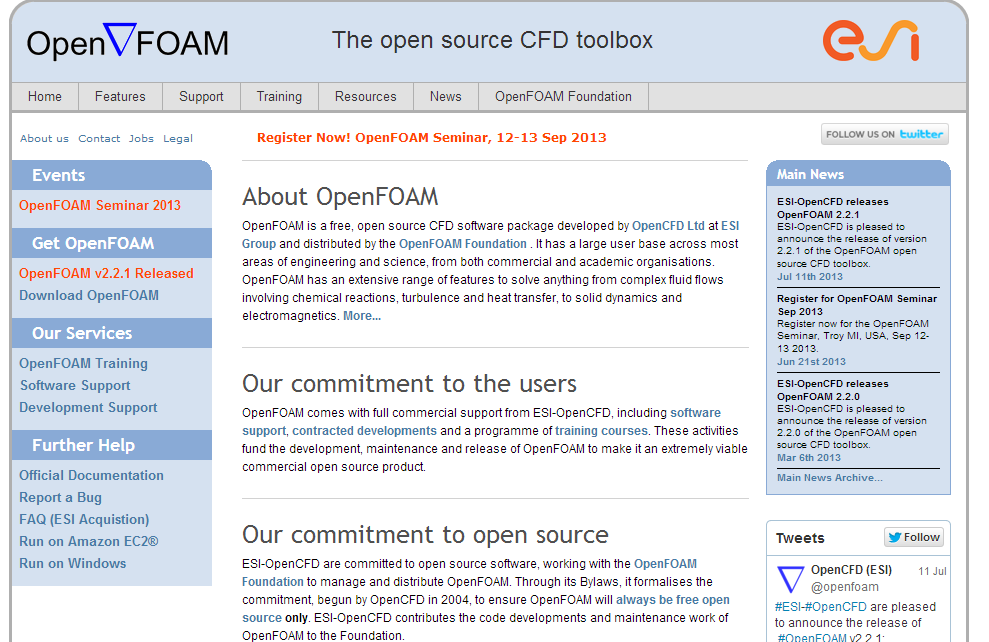This screenshot has width=989, height=642.
Task: Open the News menu item
Action: click(445, 96)
